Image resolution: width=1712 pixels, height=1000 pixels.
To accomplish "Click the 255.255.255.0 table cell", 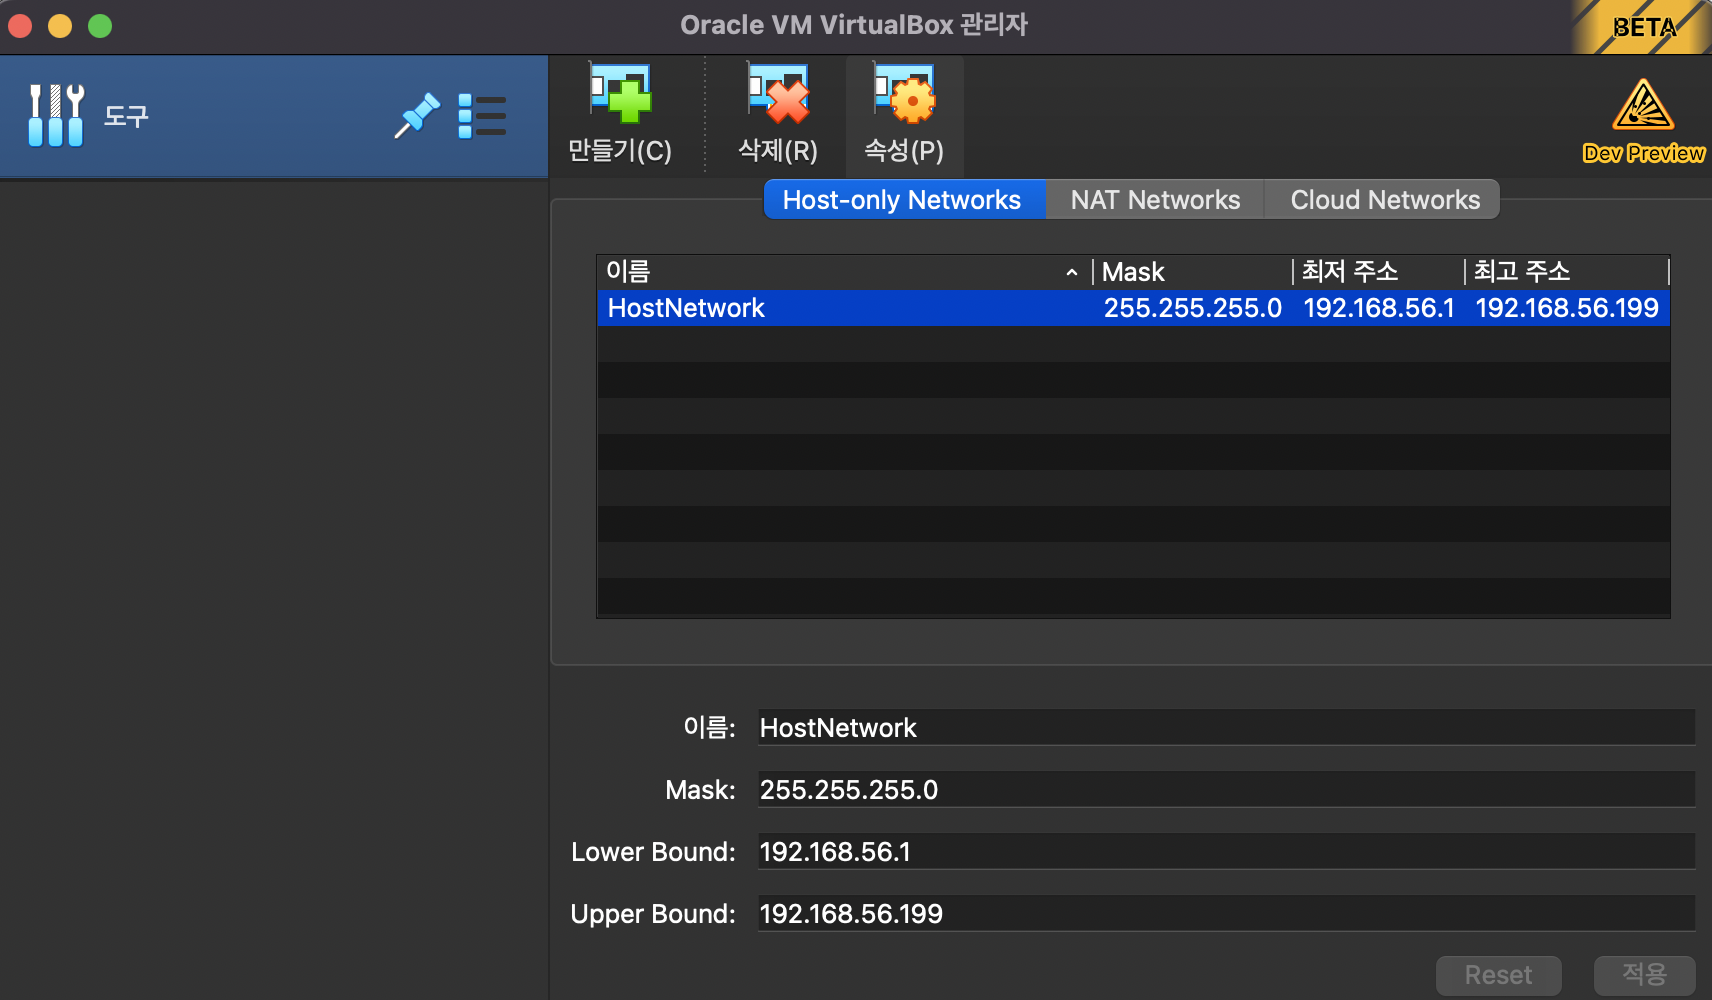I will click(1192, 308).
